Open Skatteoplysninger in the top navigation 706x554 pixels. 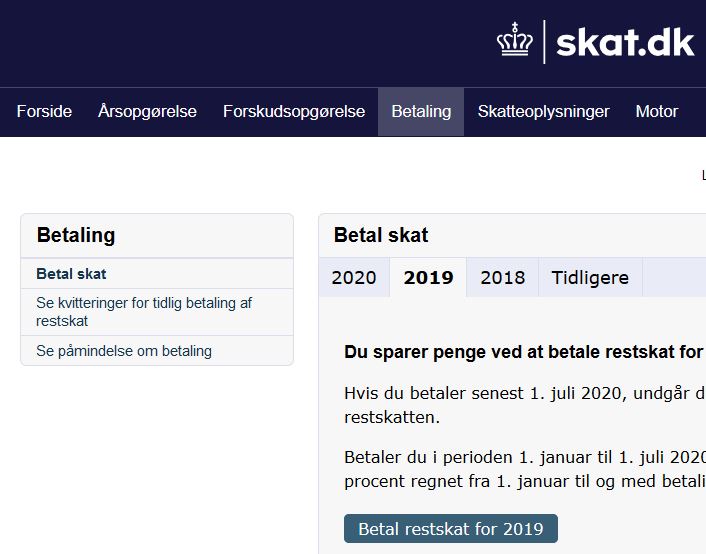[543, 112]
